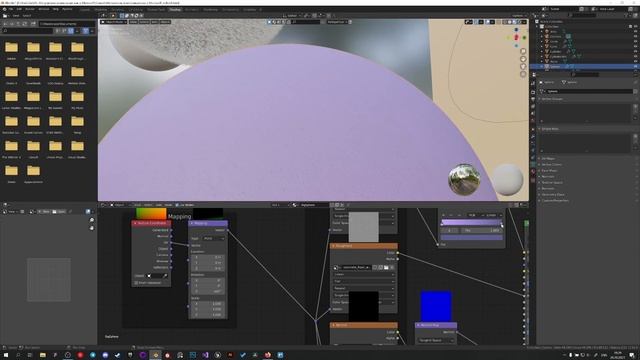Open the Object Data properties tab icon
The width and height of the screenshot is (640, 360).
(533, 164)
